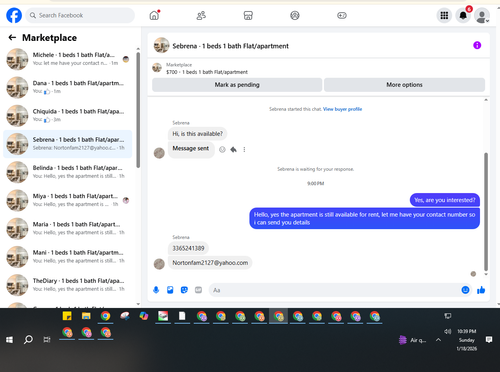This screenshot has height=372, width=500.
Task: Click the Aa message input field
Action: click(x=335, y=290)
